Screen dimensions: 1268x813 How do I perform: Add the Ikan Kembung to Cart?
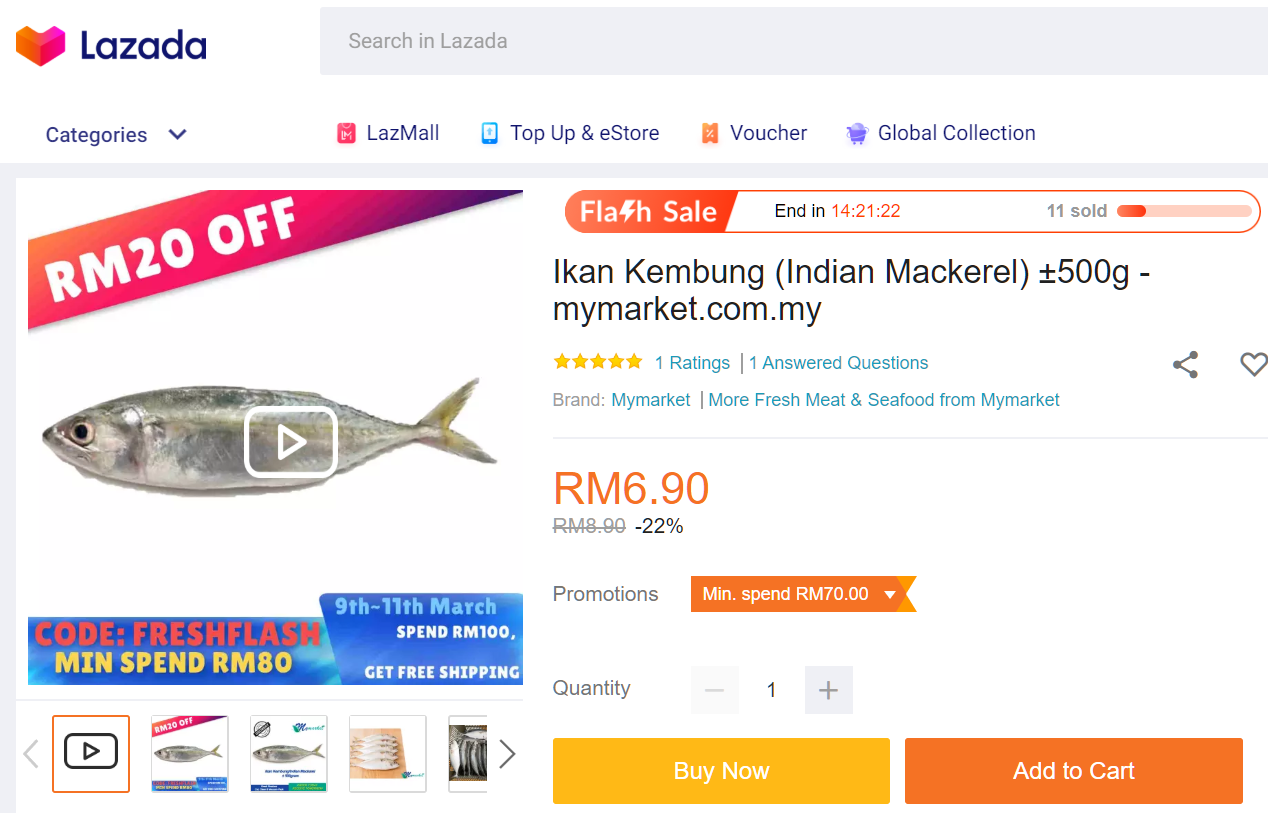(x=1073, y=770)
